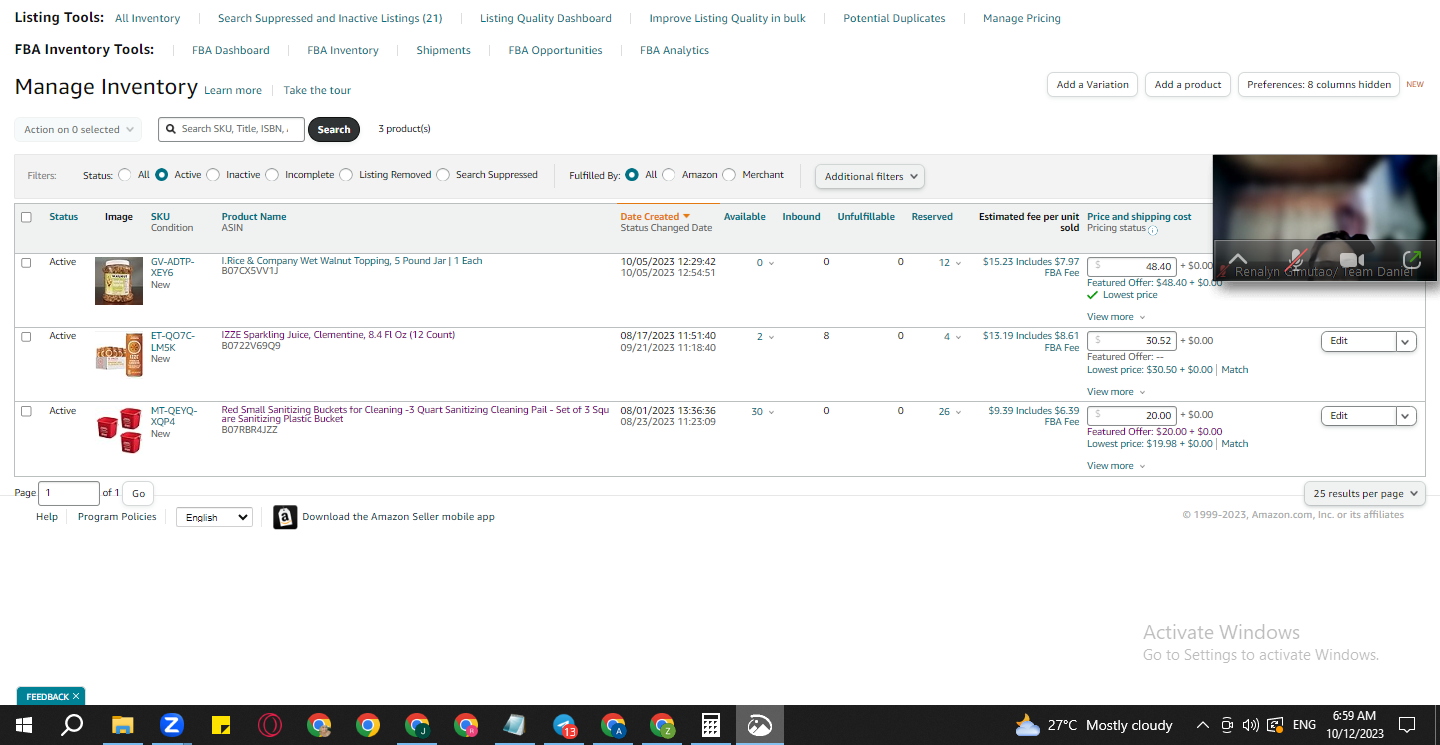Click the green share-screen icon in the meeting overlay
Viewport: 1440px width, 745px height.
pos(1412,258)
